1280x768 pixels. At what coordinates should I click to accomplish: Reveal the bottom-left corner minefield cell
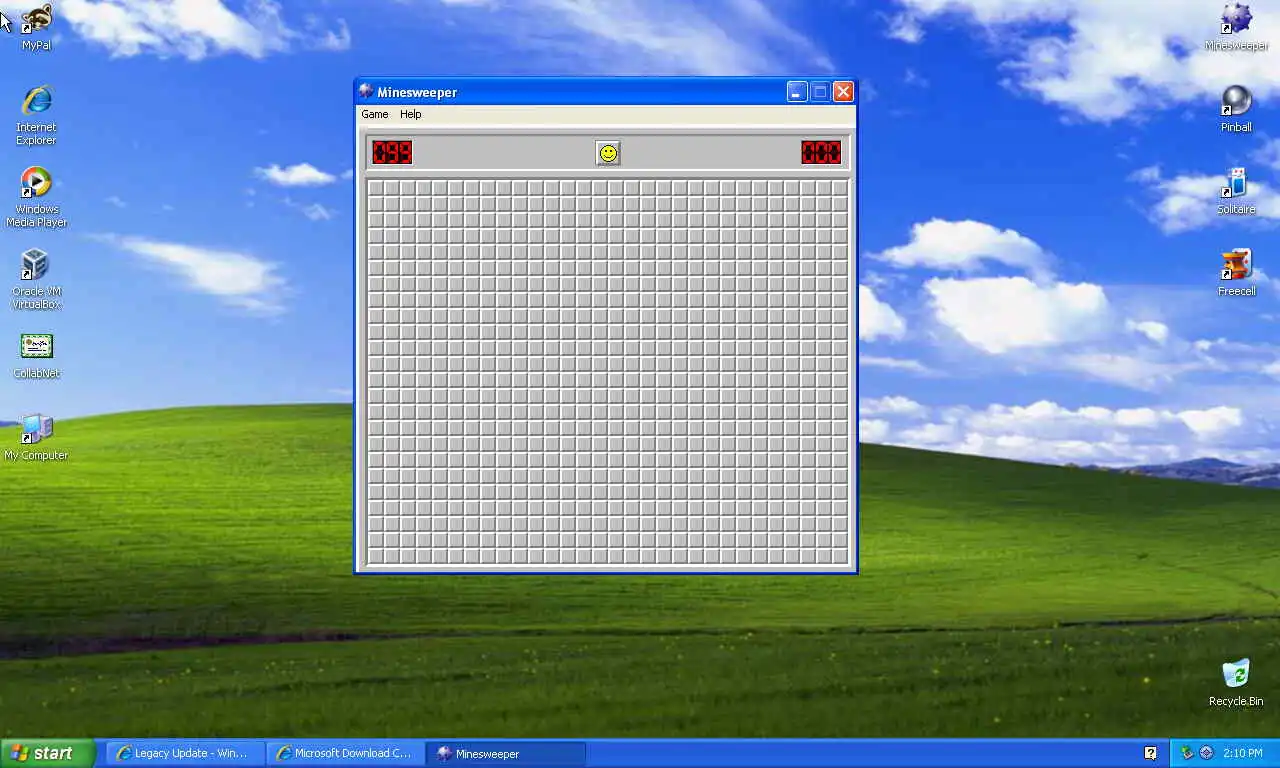pos(376,557)
